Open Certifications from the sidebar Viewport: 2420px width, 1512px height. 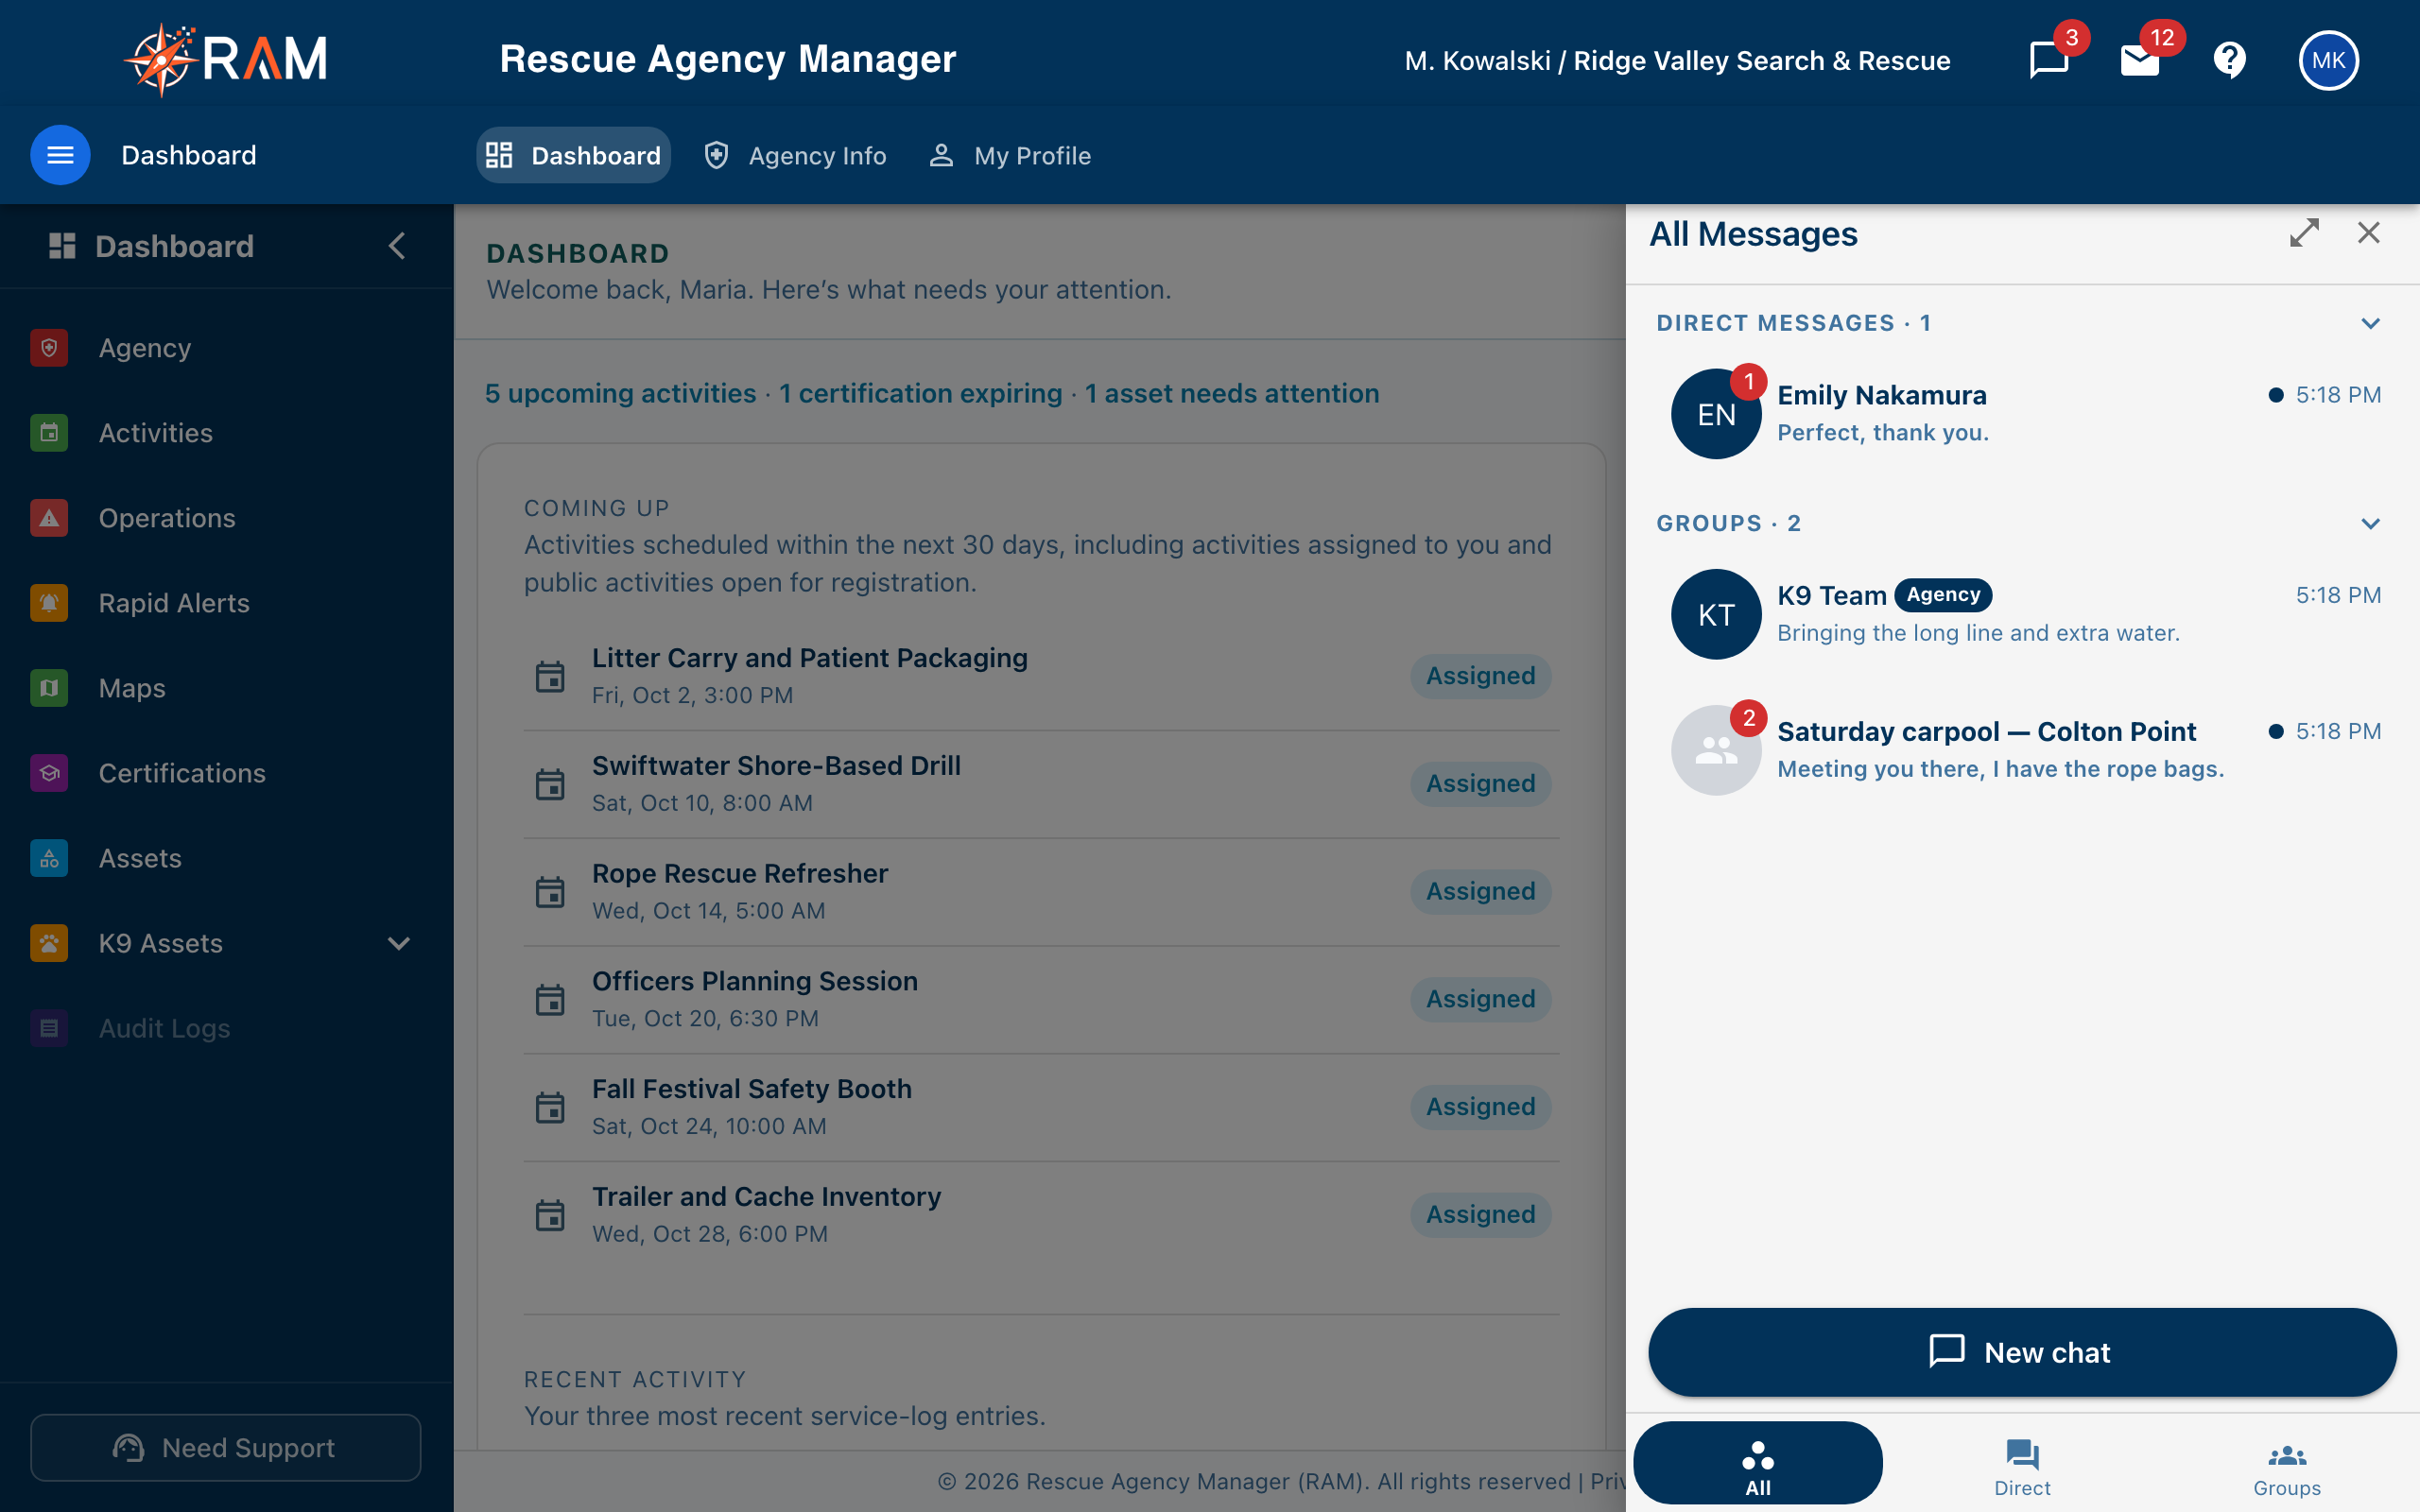tap(226, 773)
